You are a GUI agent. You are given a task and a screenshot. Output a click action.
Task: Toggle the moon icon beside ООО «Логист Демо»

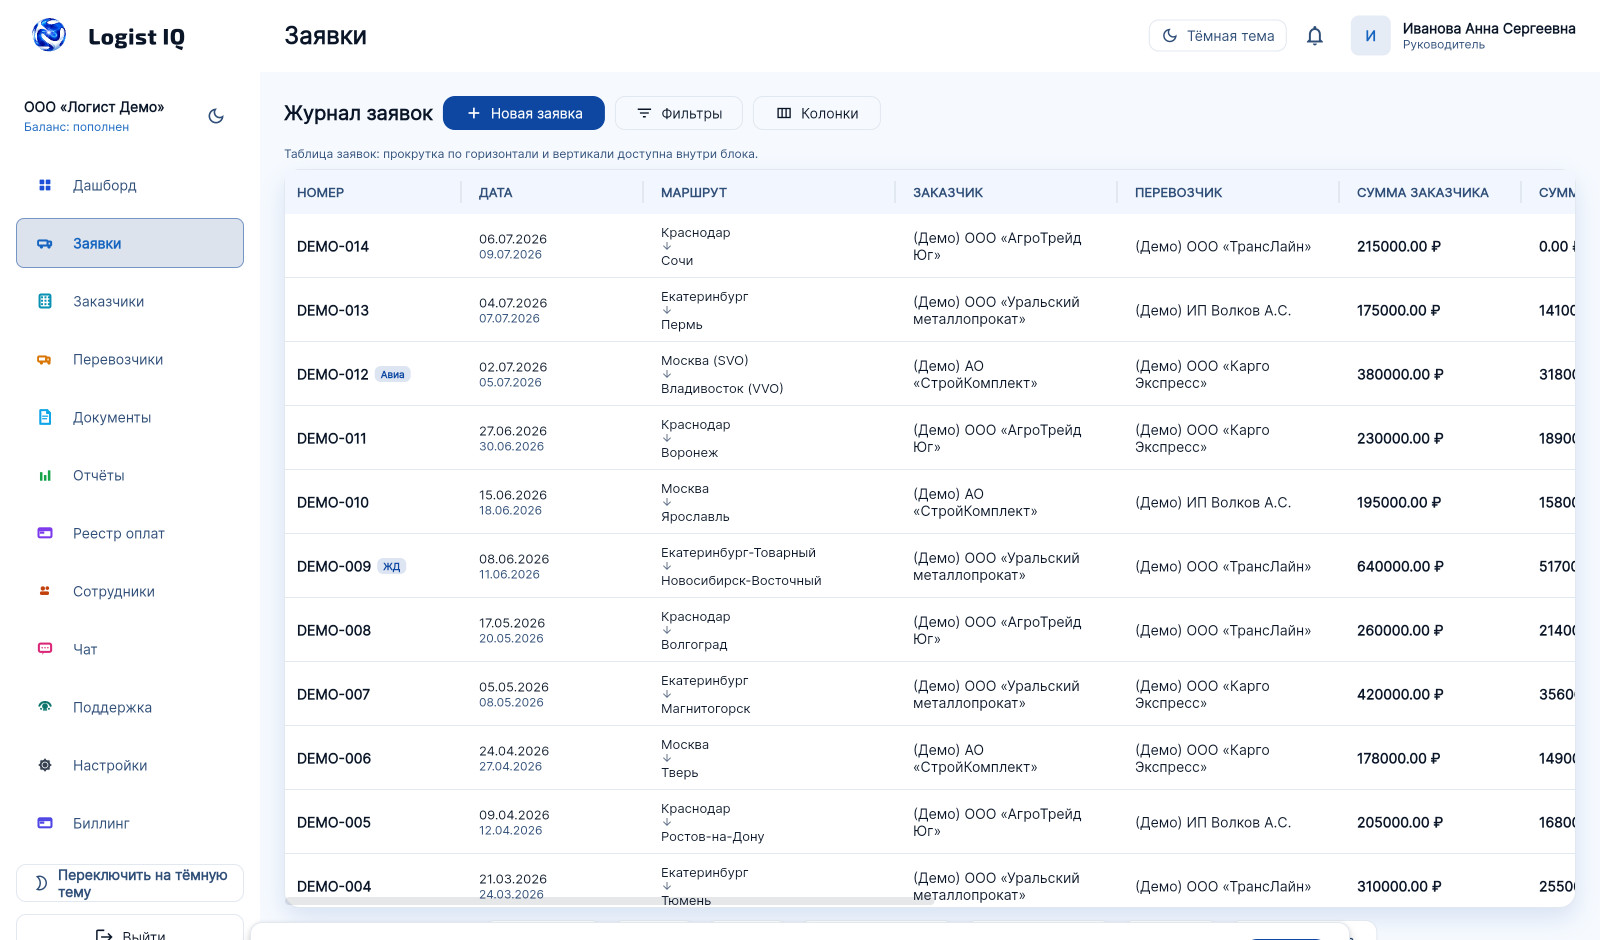point(216,116)
